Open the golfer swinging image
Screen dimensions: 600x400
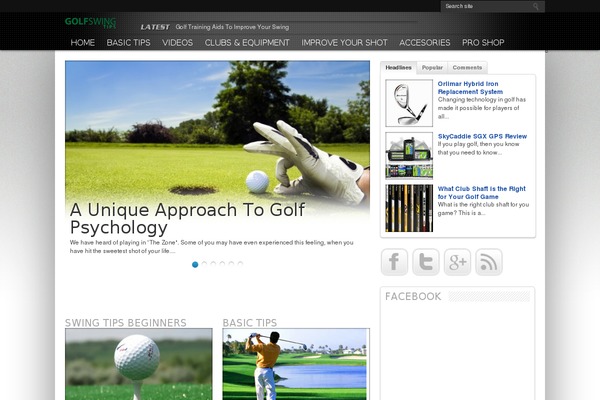click(296, 364)
